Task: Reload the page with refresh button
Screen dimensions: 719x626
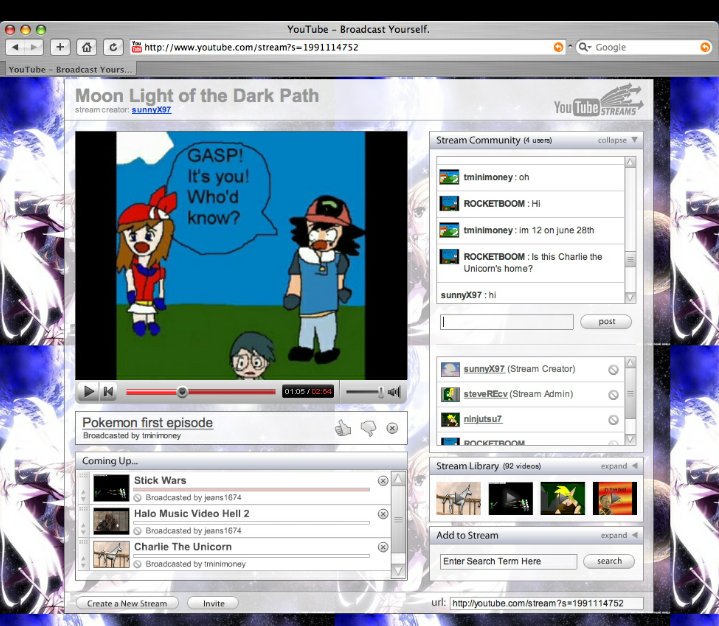Action: pyautogui.click(x=113, y=47)
